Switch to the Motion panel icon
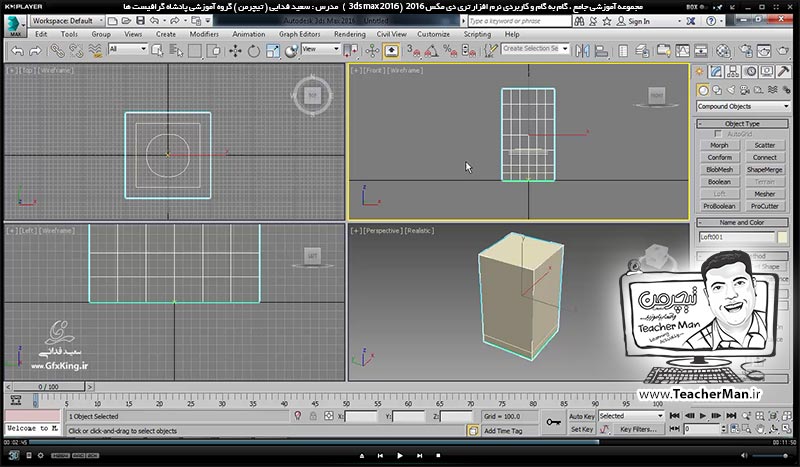800x467 pixels. (750, 71)
